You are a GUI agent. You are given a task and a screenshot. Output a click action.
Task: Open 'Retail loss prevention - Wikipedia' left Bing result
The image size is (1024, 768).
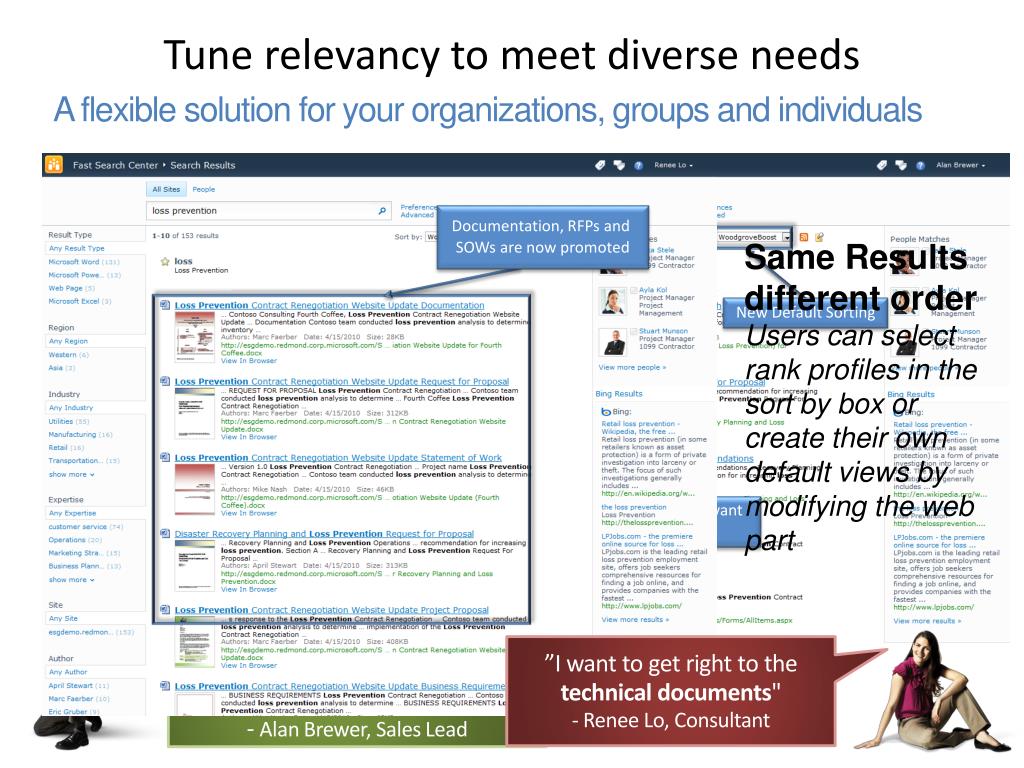click(x=641, y=428)
